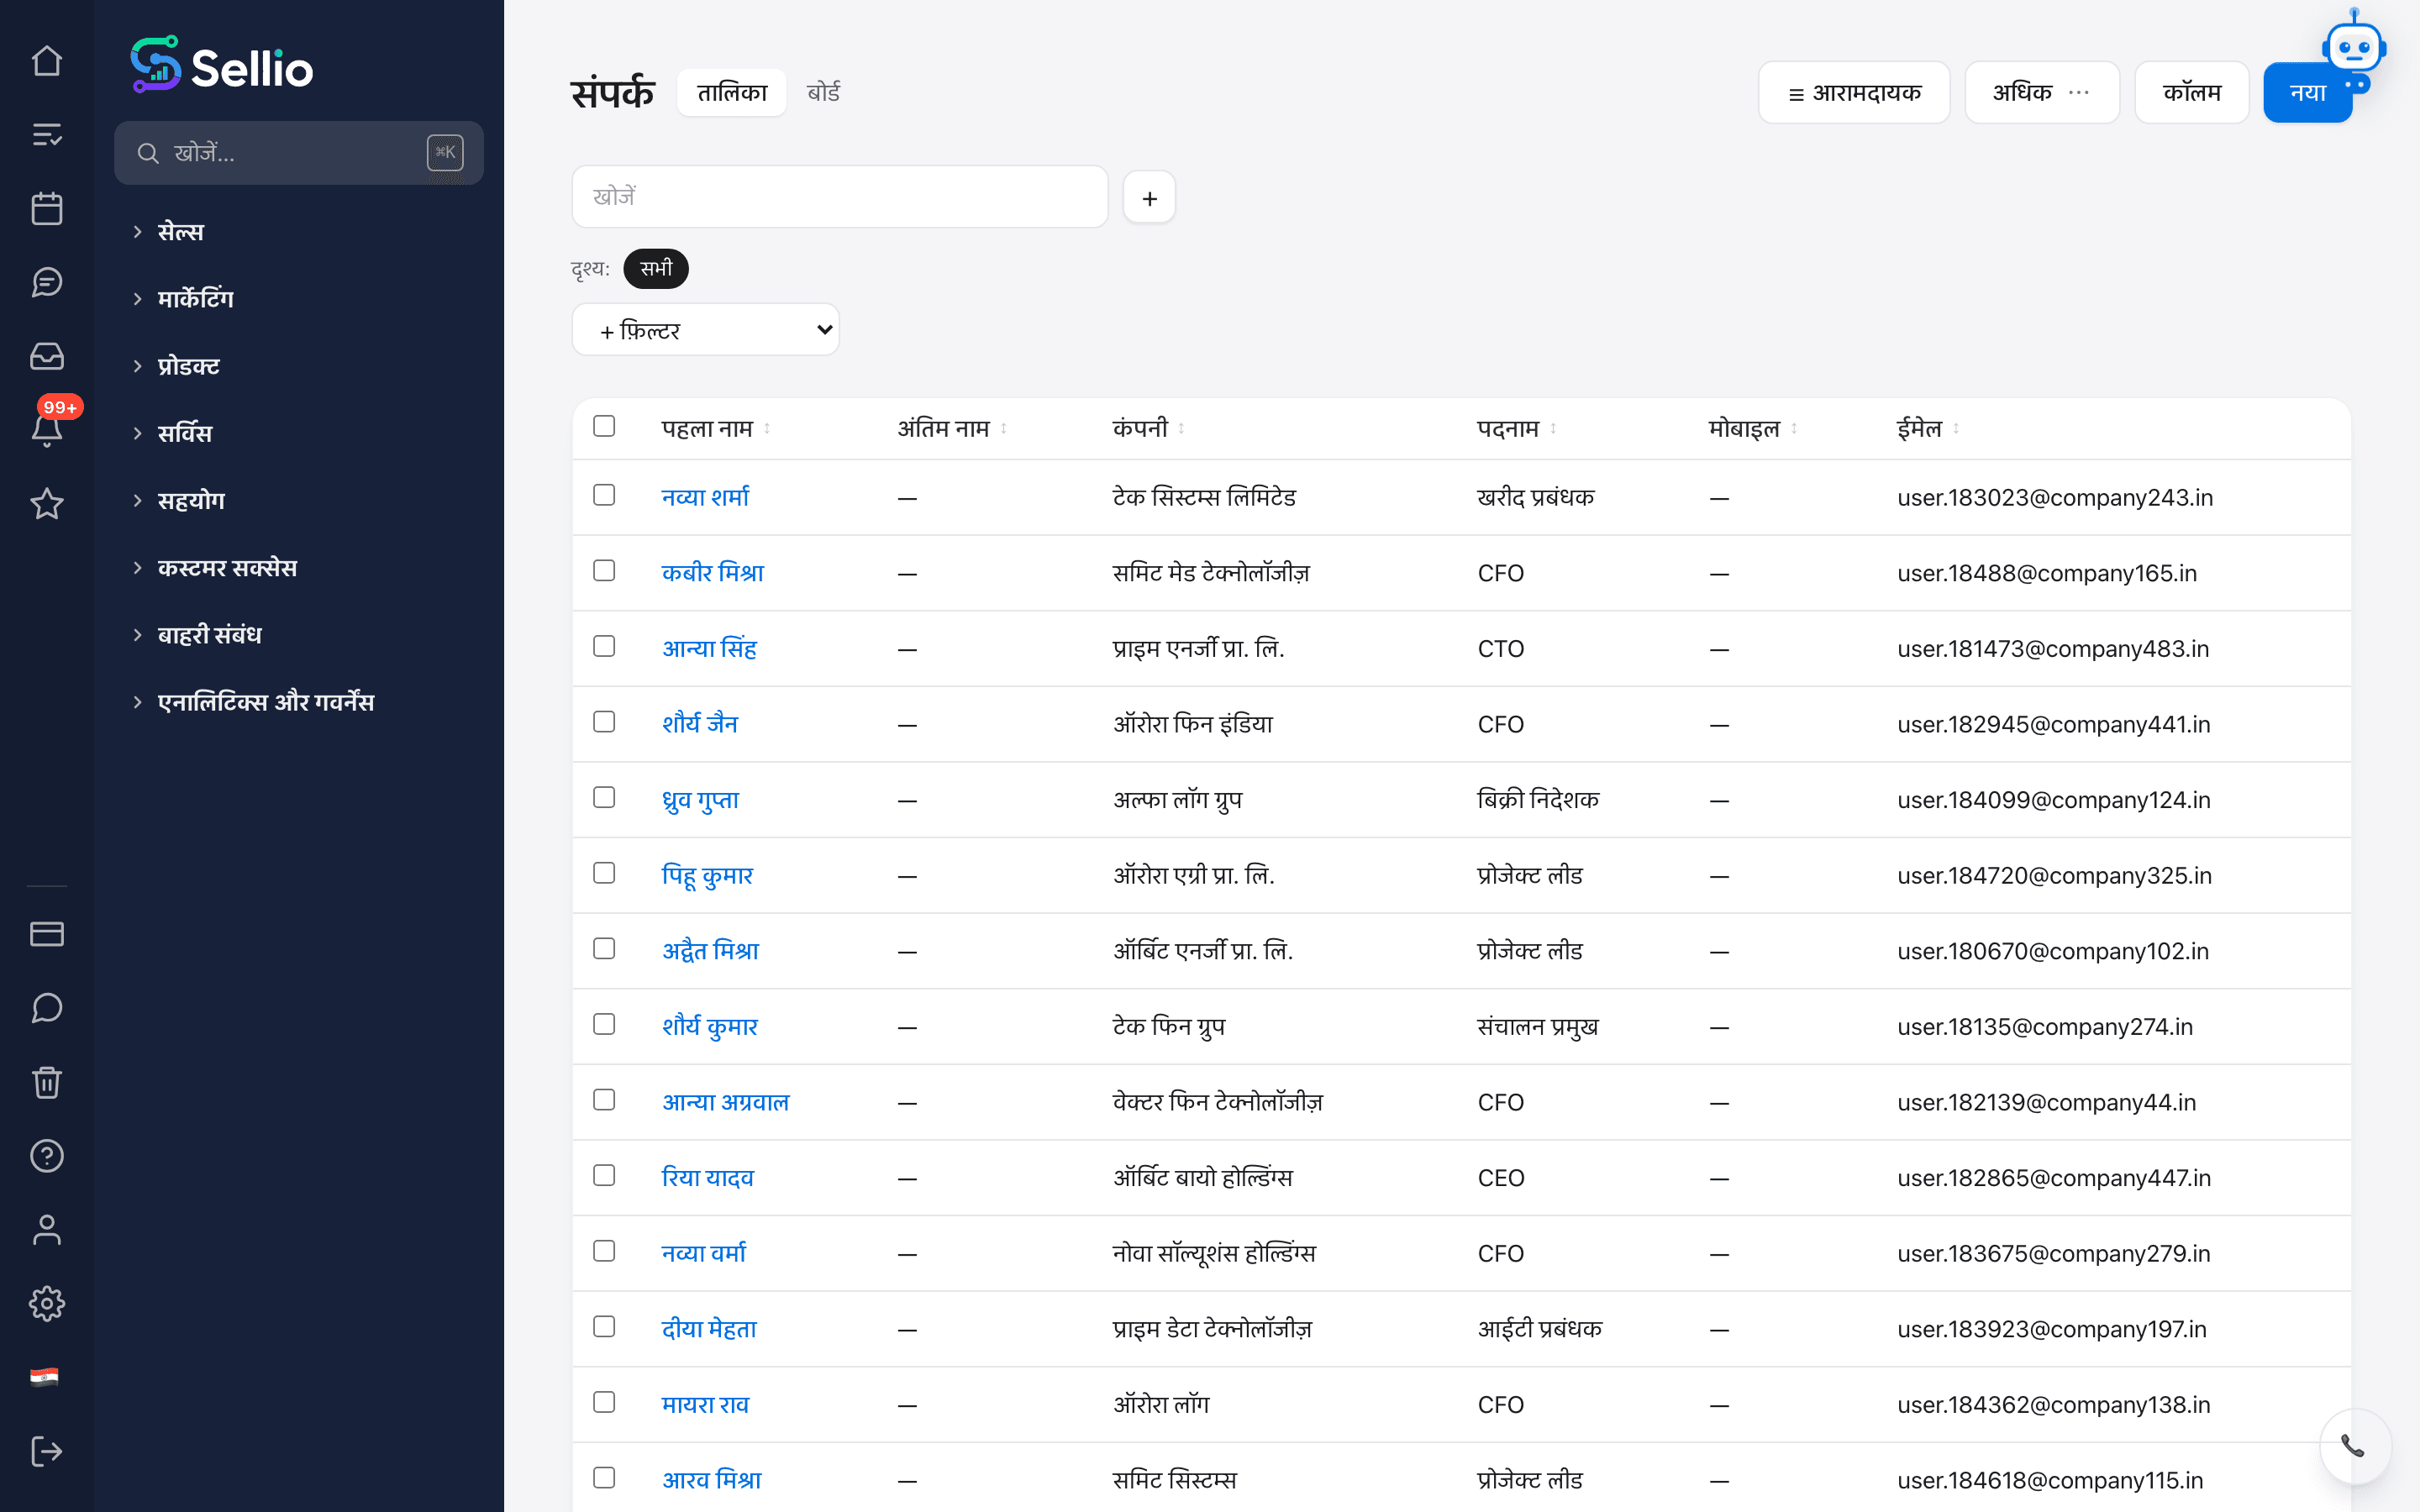Sort by पहला नाम column sort icon
Screen dimensions: 2420x1512
point(767,429)
